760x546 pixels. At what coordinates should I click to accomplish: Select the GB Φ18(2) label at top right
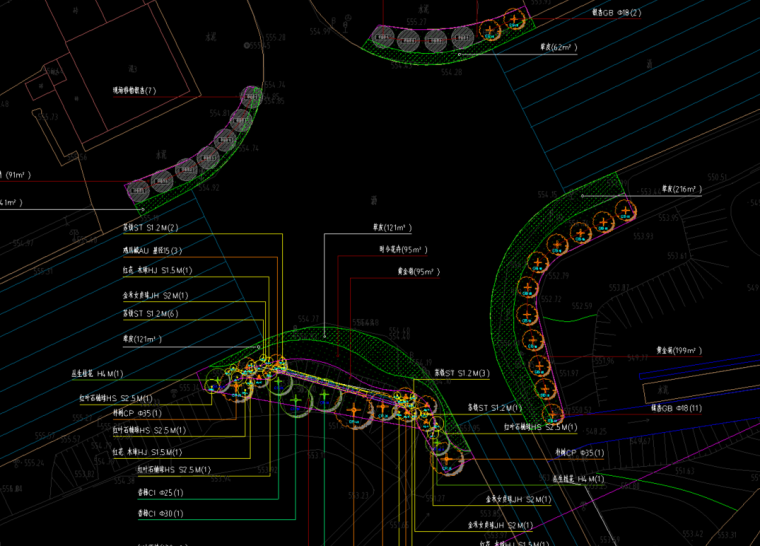click(x=616, y=13)
